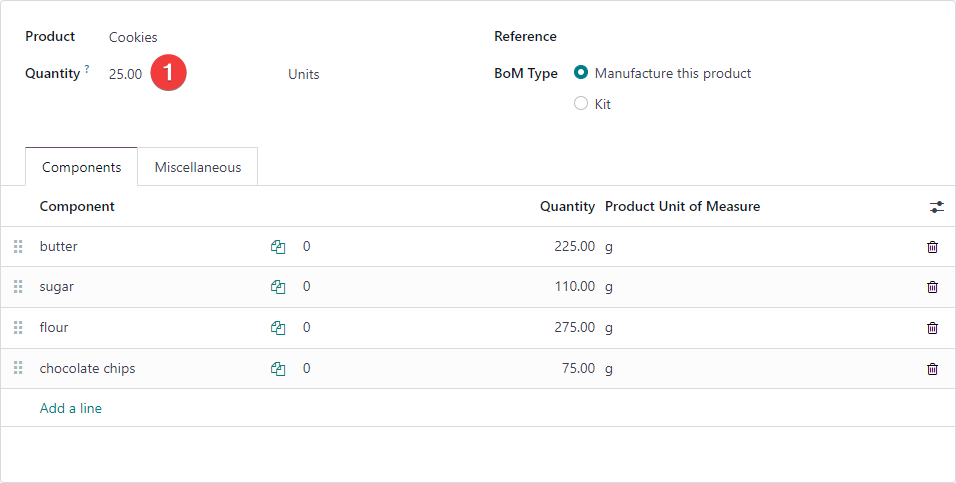Select the Components tab
This screenshot has height=483, width=956.
pos(82,167)
